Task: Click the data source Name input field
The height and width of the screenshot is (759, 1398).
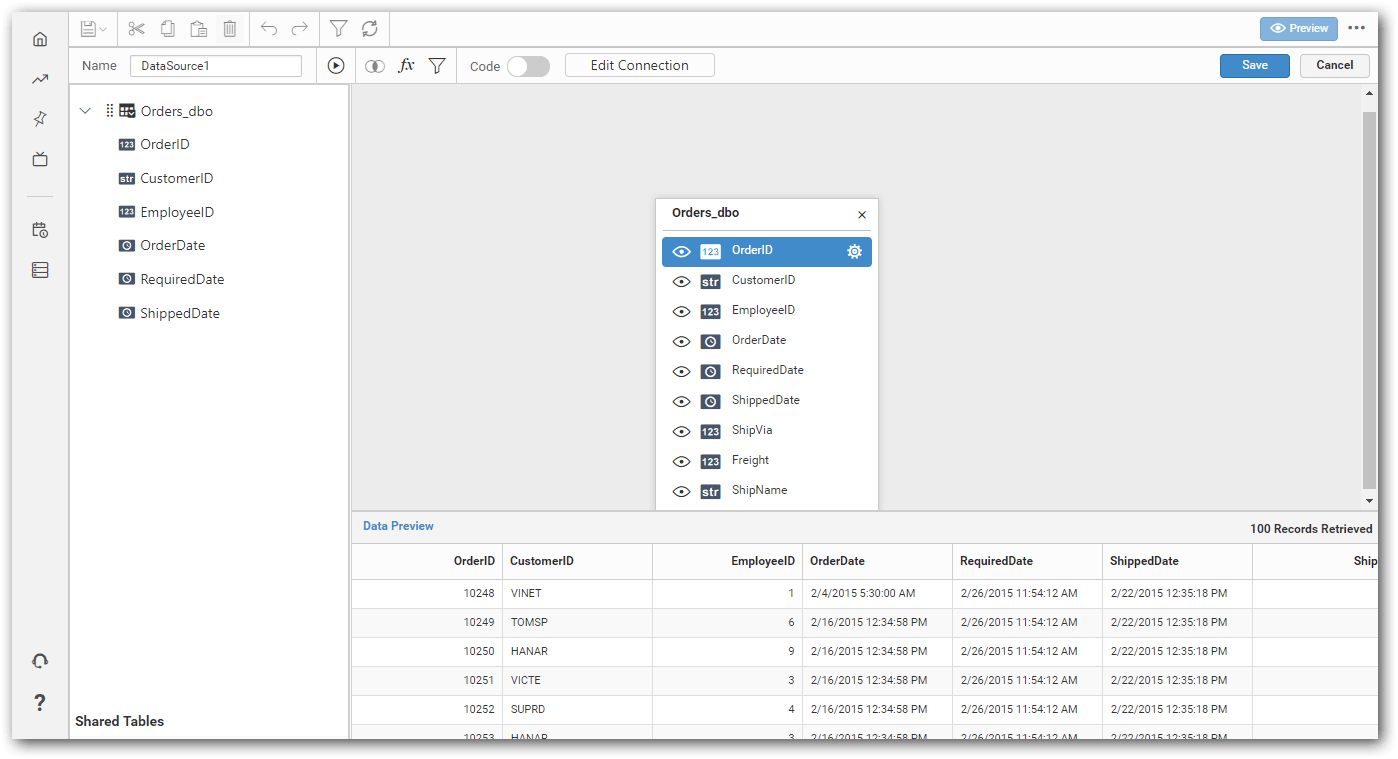Action: click(x=215, y=66)
